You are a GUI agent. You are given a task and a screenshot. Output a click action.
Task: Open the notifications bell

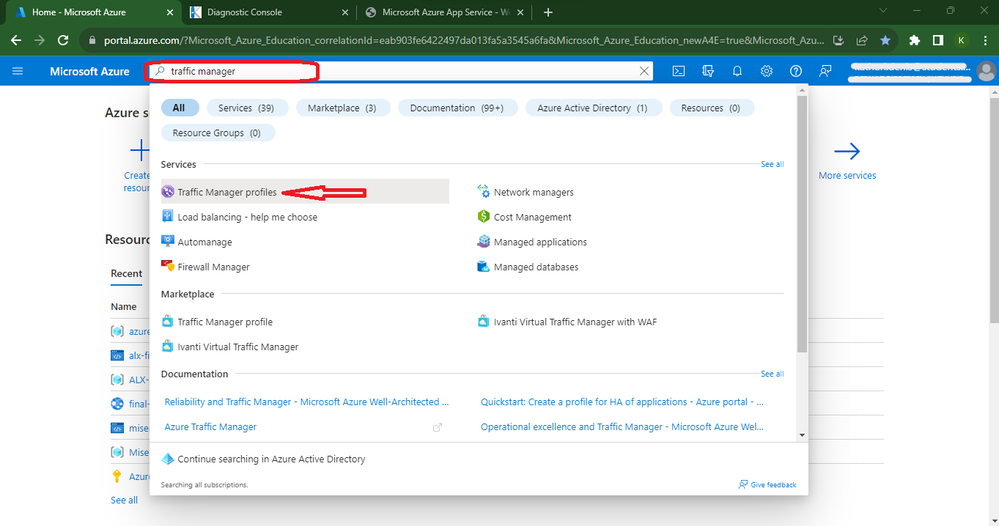737,71
